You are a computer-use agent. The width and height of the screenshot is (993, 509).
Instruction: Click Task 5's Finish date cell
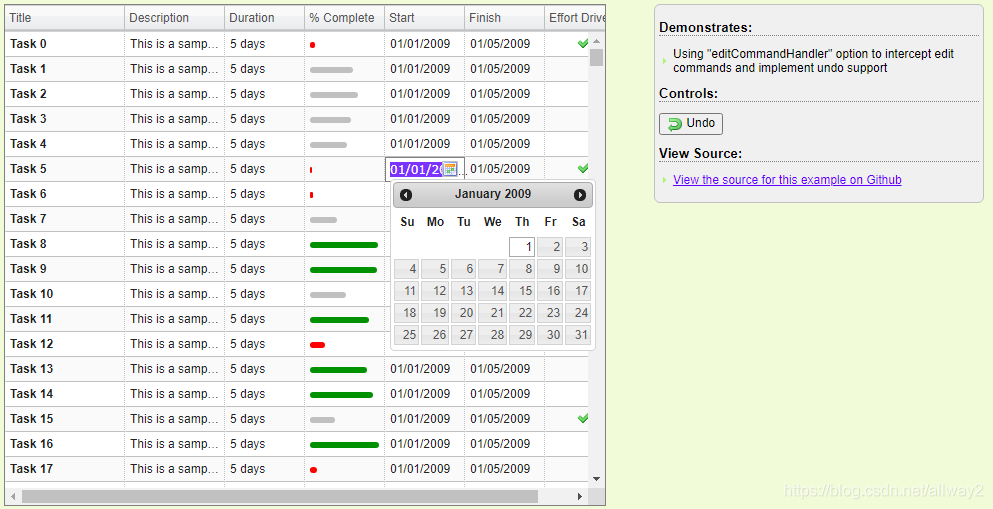504,168
